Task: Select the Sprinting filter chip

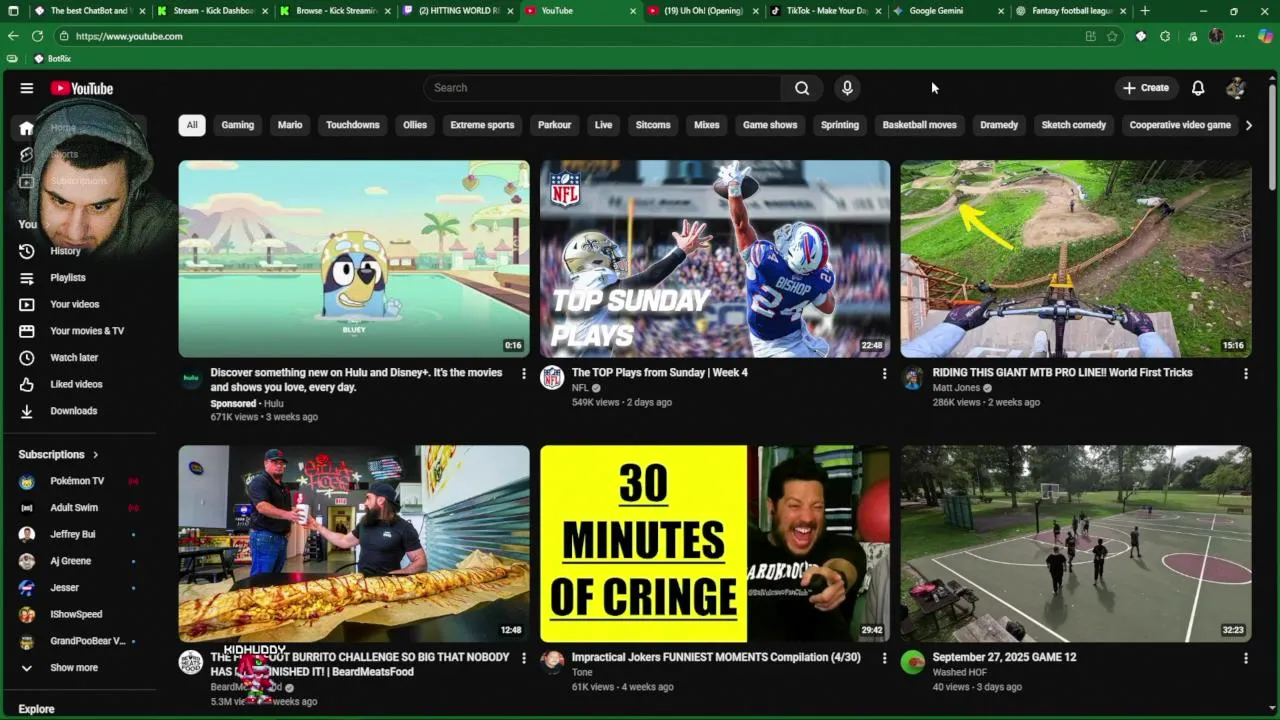Action: (x=840, y=125)
